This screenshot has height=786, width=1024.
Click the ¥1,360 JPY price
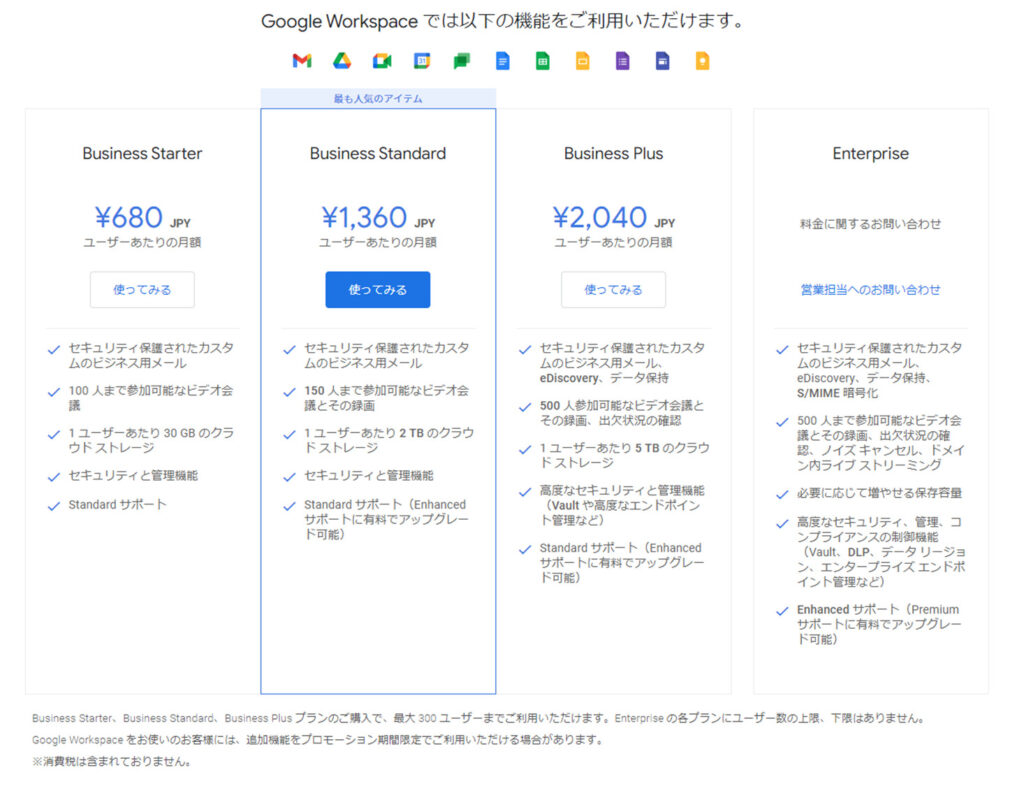pos(378,217)
